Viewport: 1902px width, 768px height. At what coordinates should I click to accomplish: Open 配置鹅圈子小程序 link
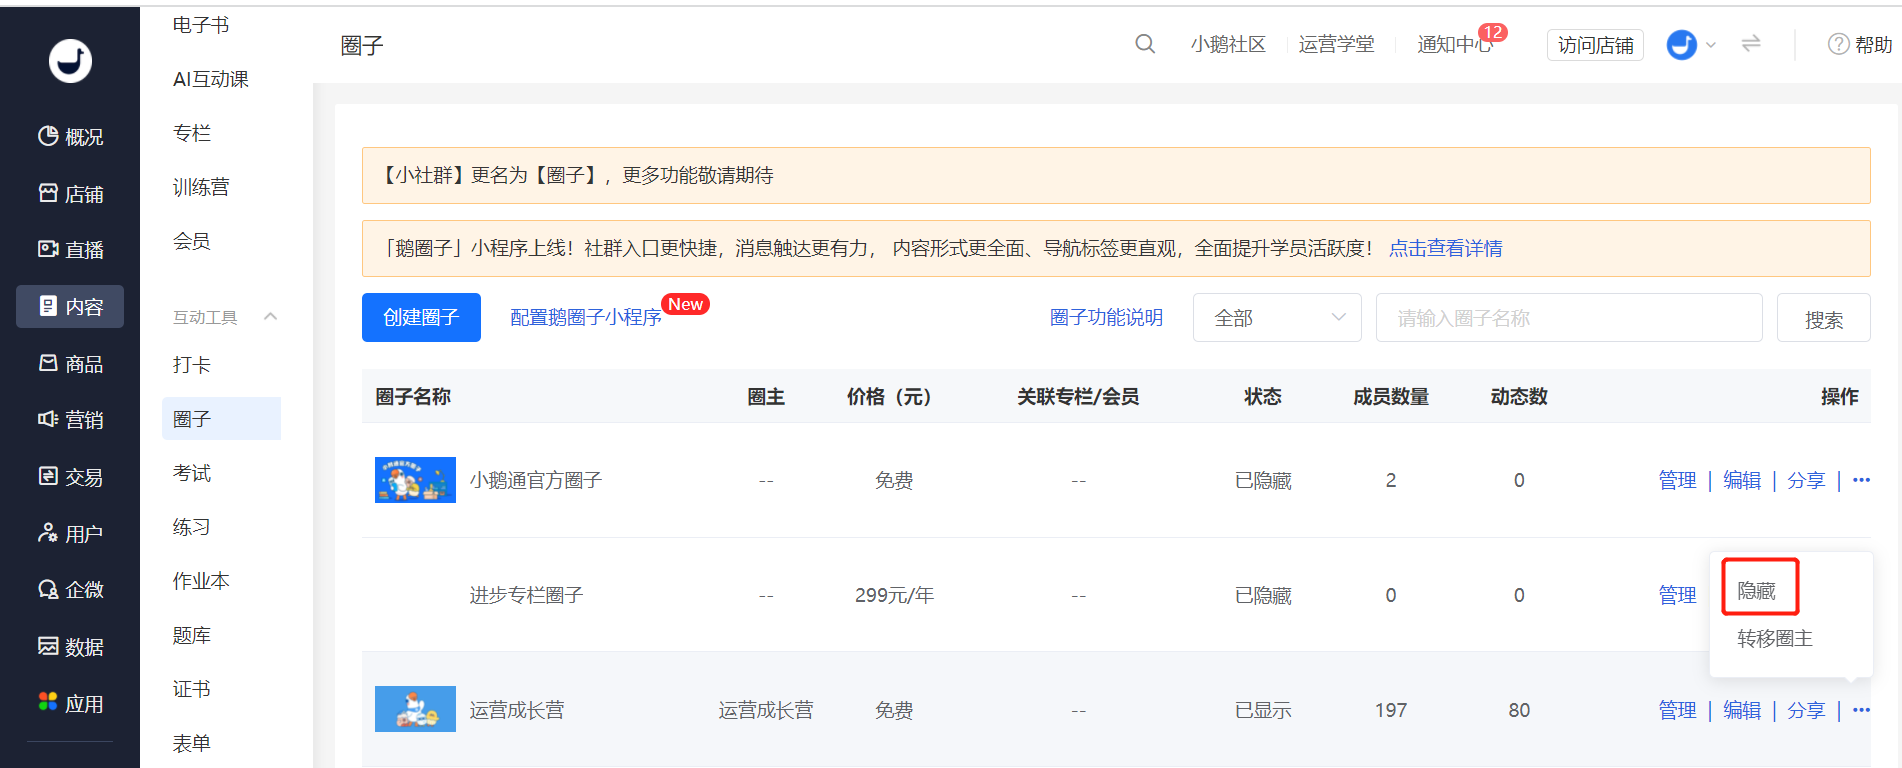(x=586, y=317)
